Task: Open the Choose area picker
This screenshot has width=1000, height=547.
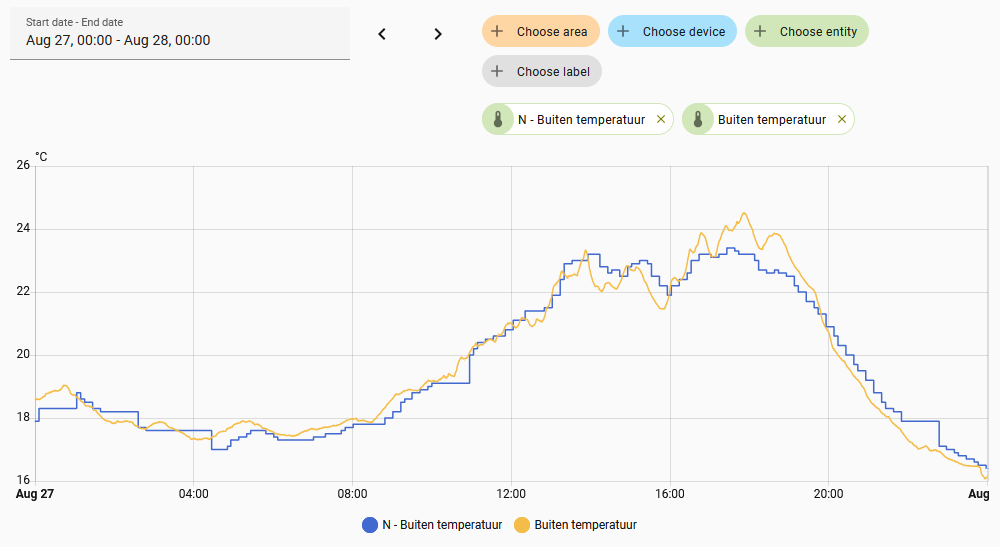Action: pos(552,32)
